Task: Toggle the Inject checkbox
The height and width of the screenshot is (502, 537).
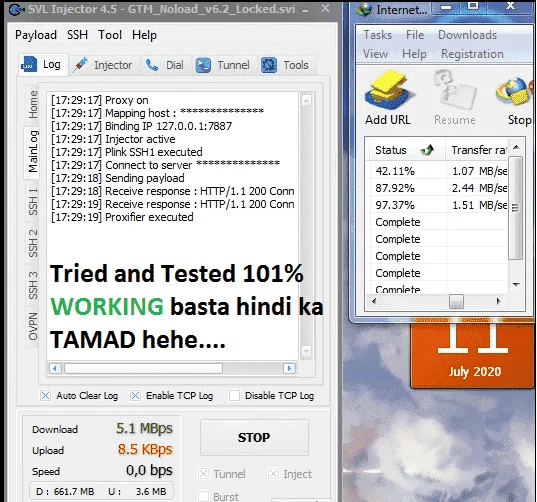Action: 273,474
